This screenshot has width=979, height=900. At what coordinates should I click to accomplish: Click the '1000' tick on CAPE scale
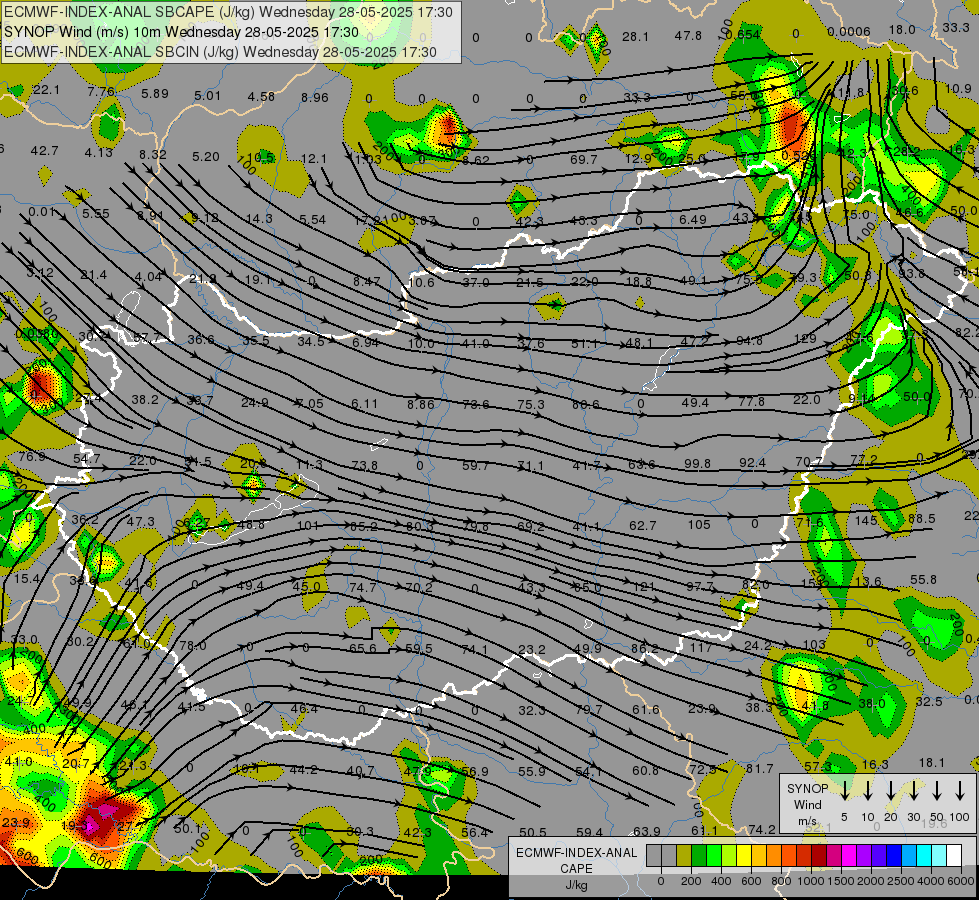pyautogui.click(x=810, y=881)
